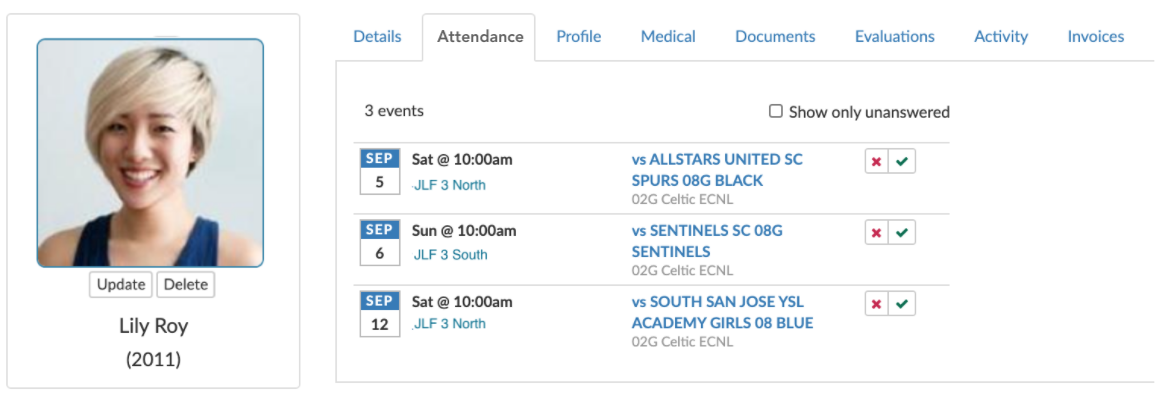Click the Delete photo button
Viewport: 1160px width, 398px height.
coord(186,285)
